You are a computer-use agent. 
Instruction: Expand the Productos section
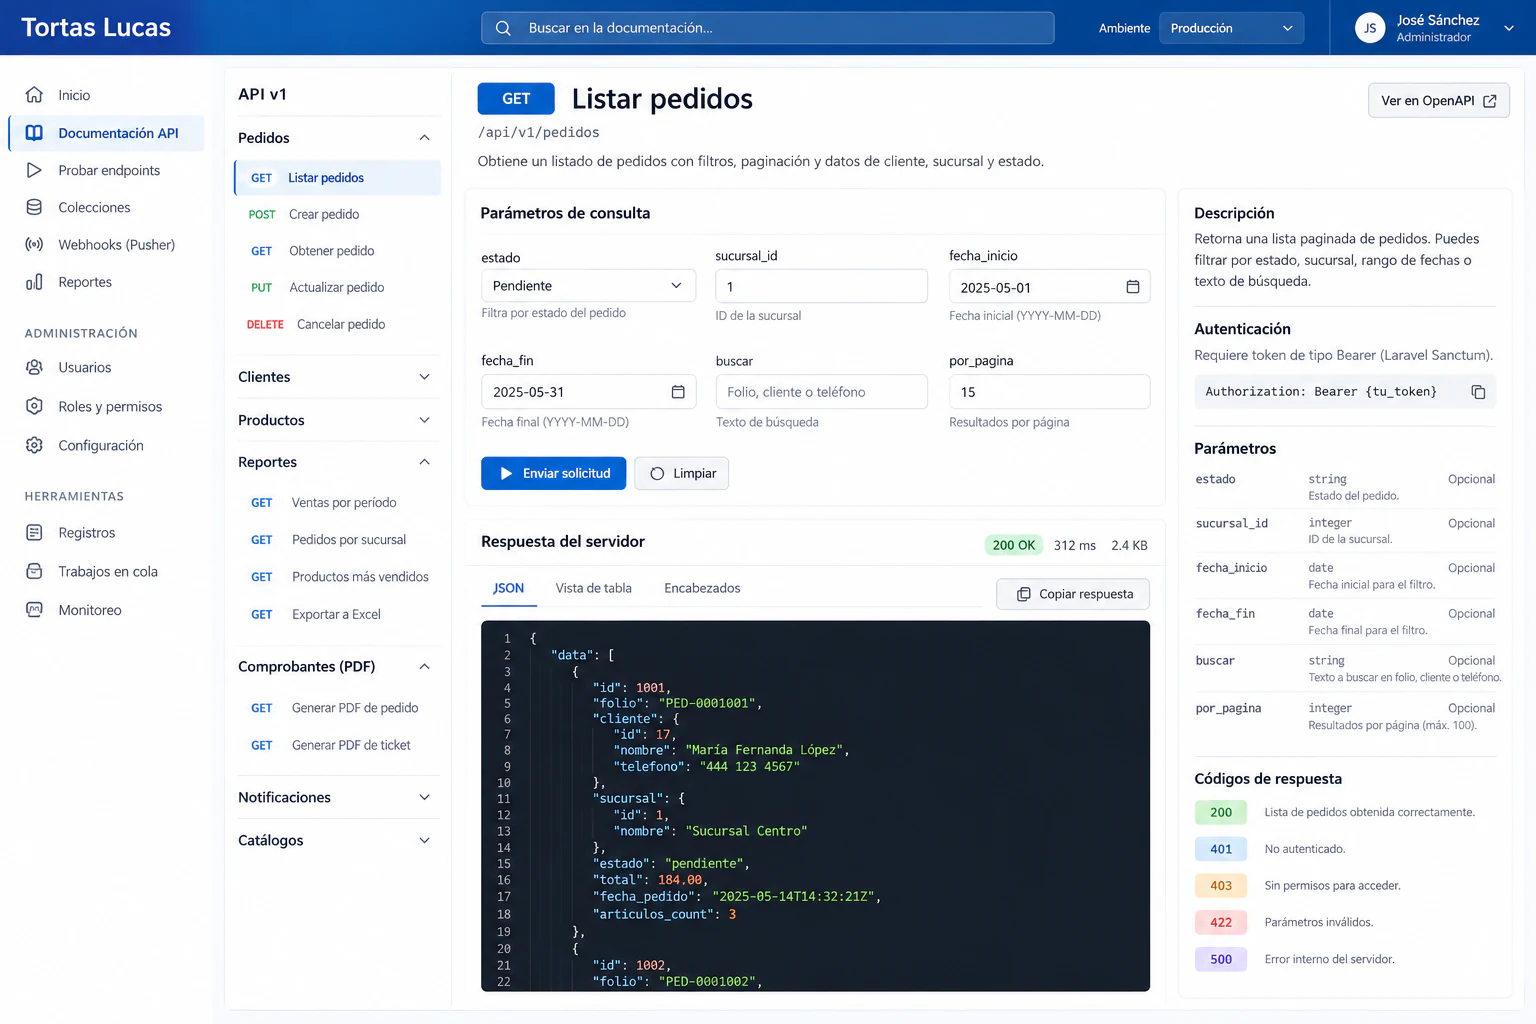tap(424, 420)
